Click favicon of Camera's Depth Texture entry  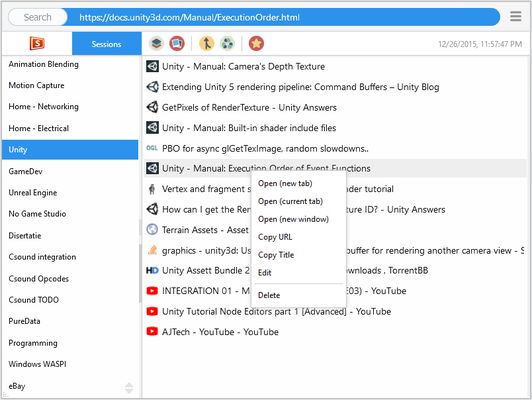click(152, 66)
